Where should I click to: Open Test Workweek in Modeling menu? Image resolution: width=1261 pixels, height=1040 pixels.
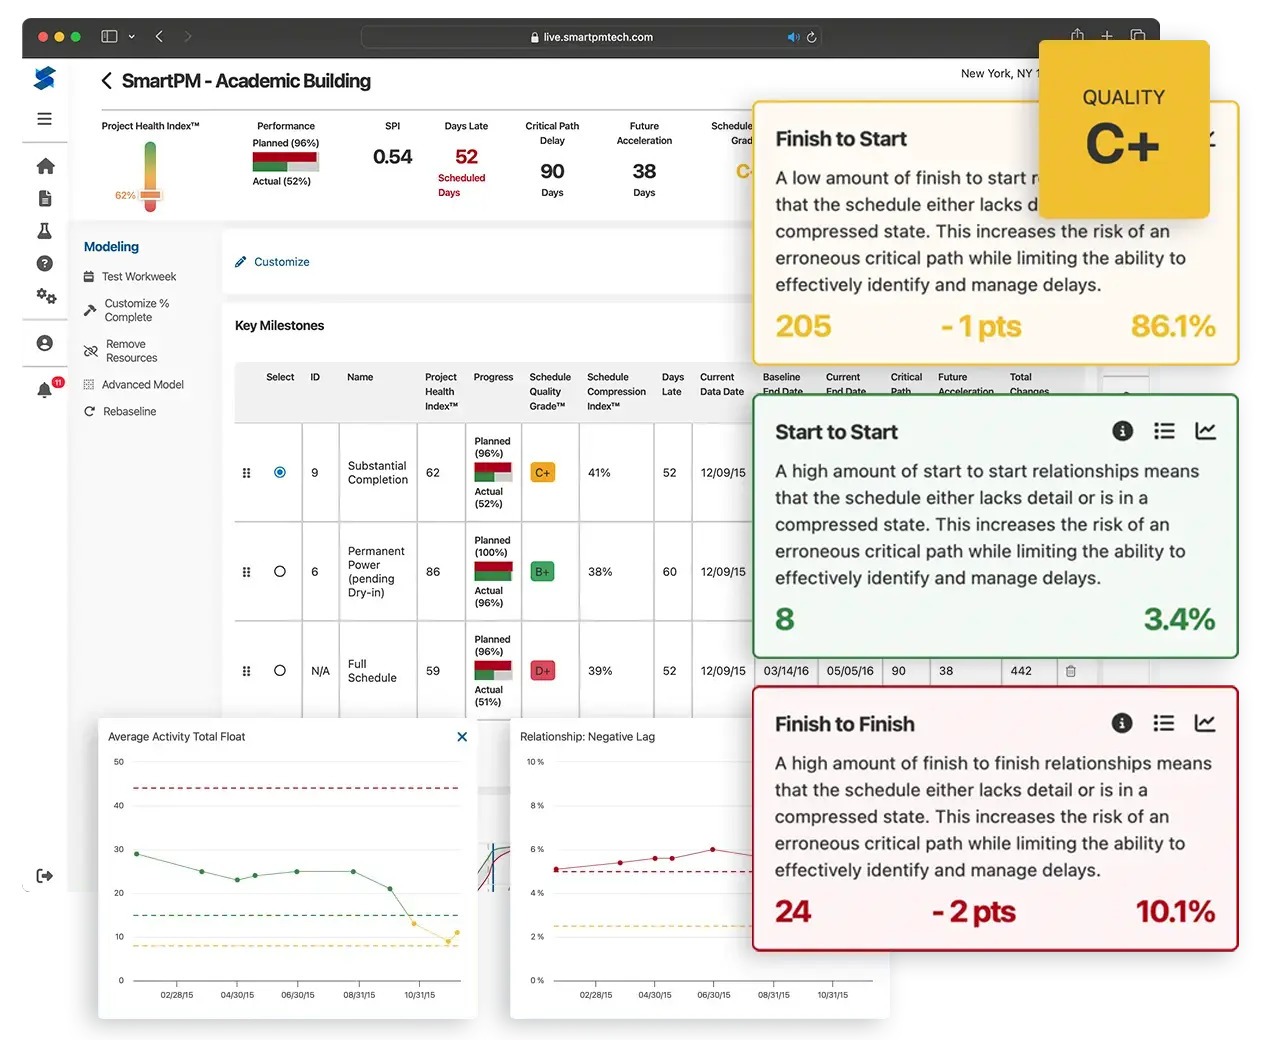(x=138, y=277)
